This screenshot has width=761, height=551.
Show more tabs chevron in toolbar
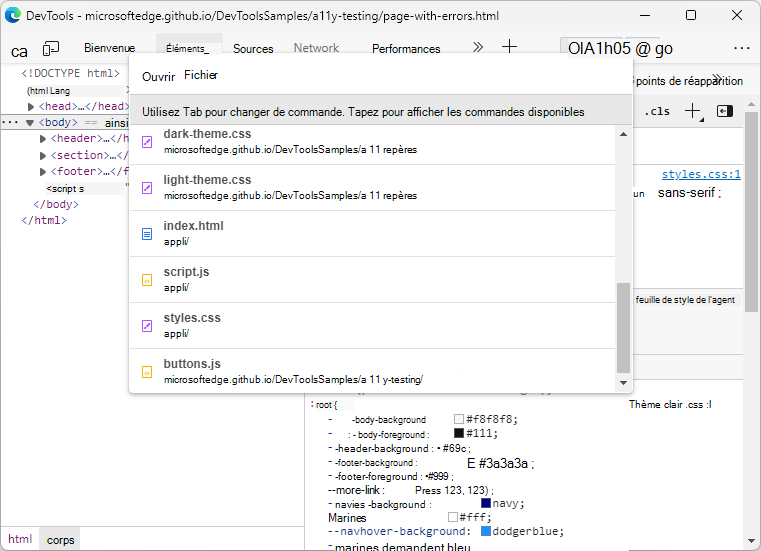[478, 47]
